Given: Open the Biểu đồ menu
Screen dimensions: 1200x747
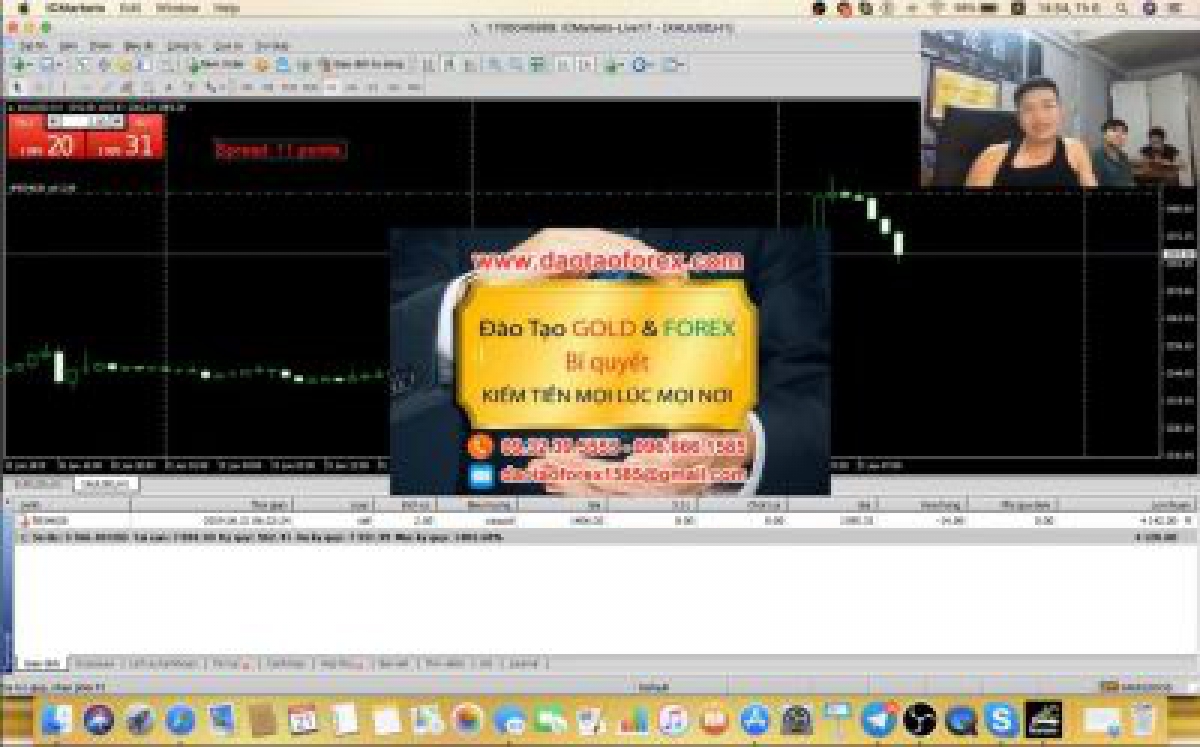Looking at the screenshot, I should (138, 46).
